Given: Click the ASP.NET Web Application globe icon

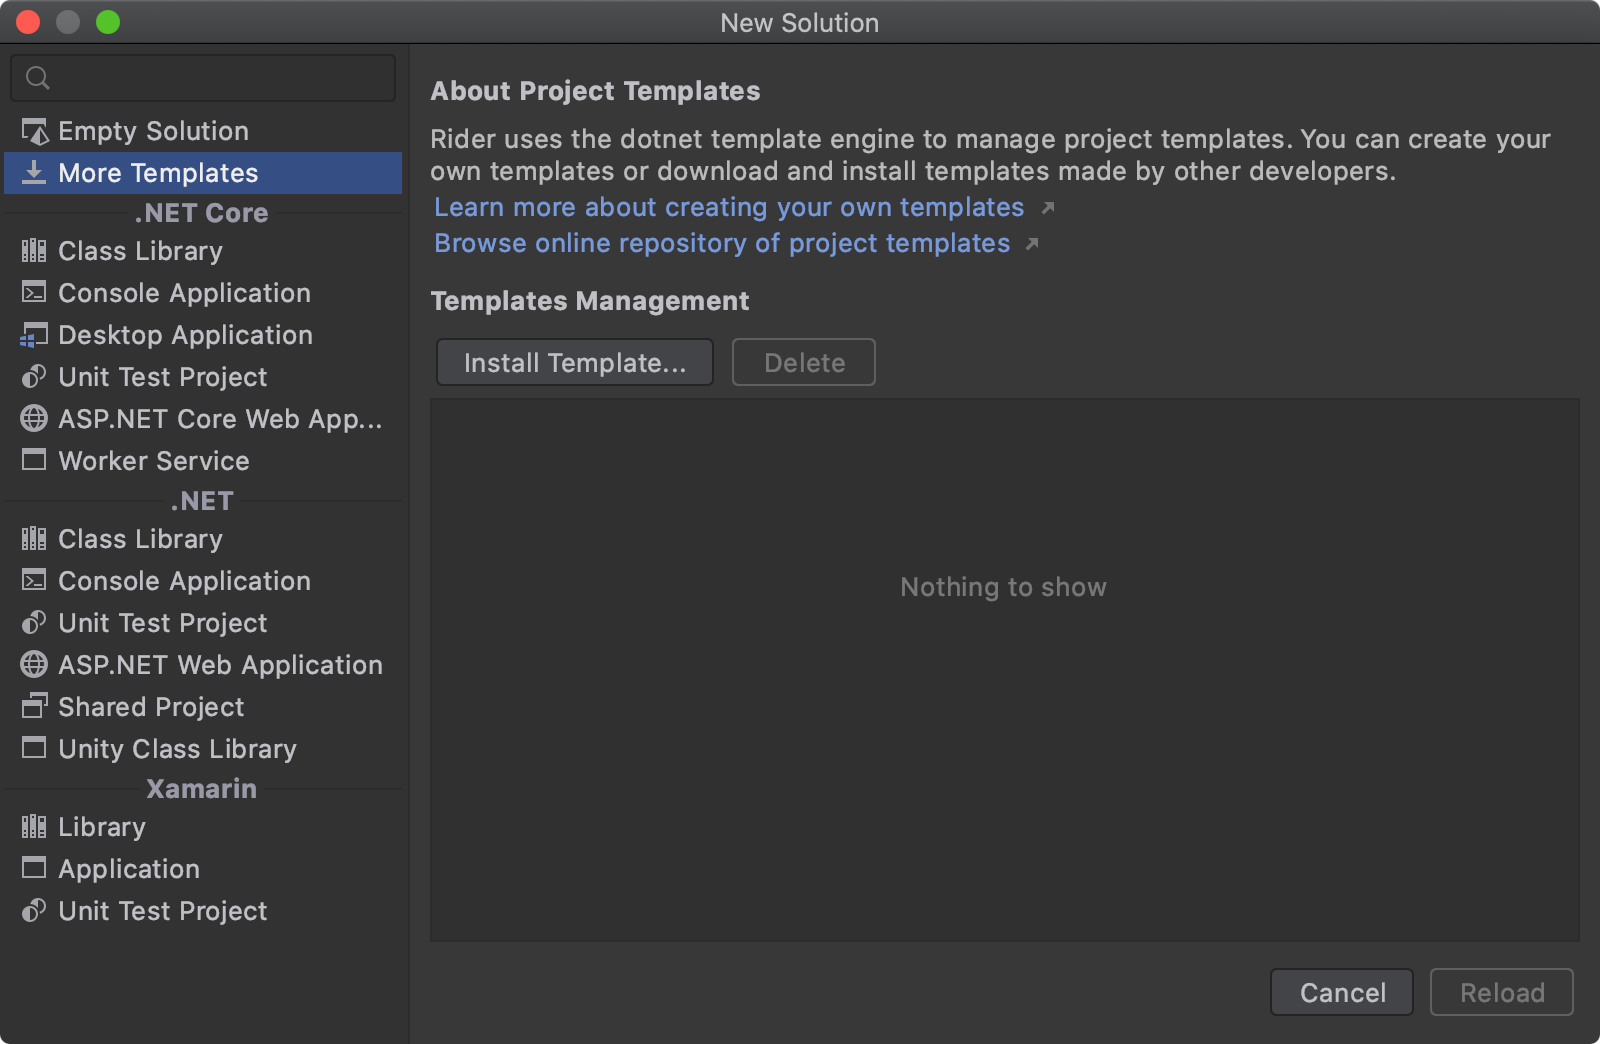Looking at the screenshot, I should tap(34, 665).
